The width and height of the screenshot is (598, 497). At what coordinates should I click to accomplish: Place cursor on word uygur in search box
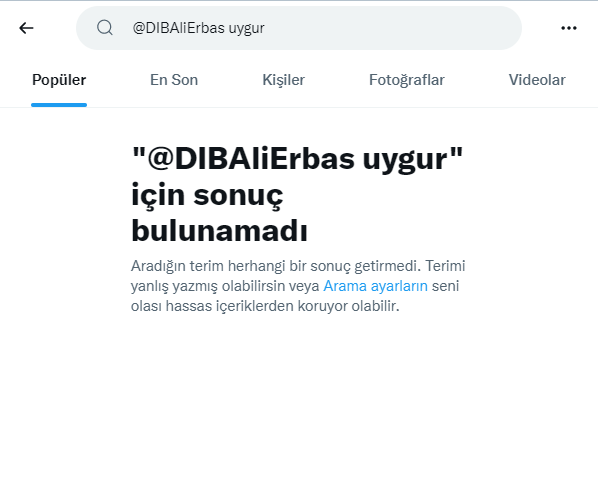click(x=246, y=28)
